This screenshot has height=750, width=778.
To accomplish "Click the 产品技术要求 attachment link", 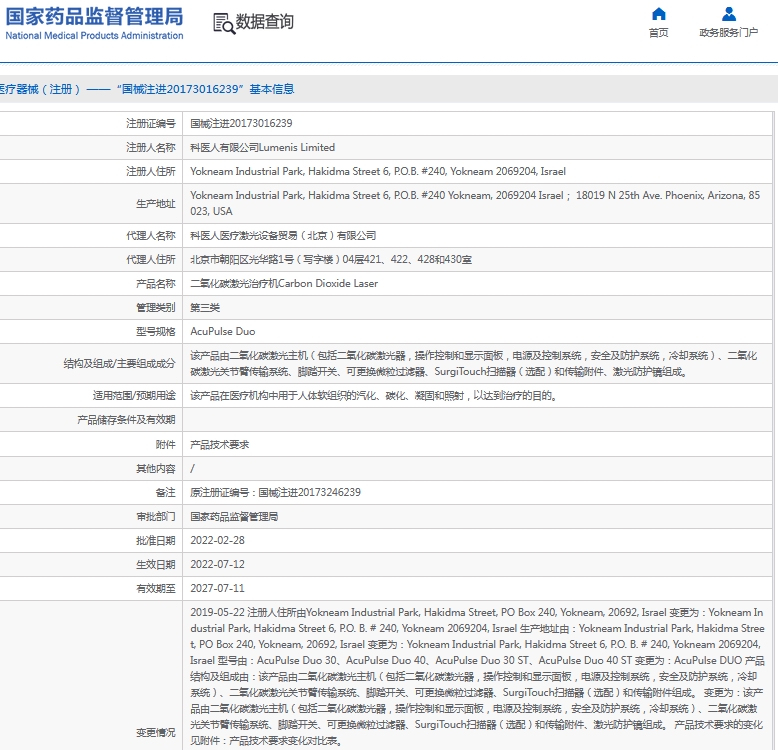I will point(219,444).
